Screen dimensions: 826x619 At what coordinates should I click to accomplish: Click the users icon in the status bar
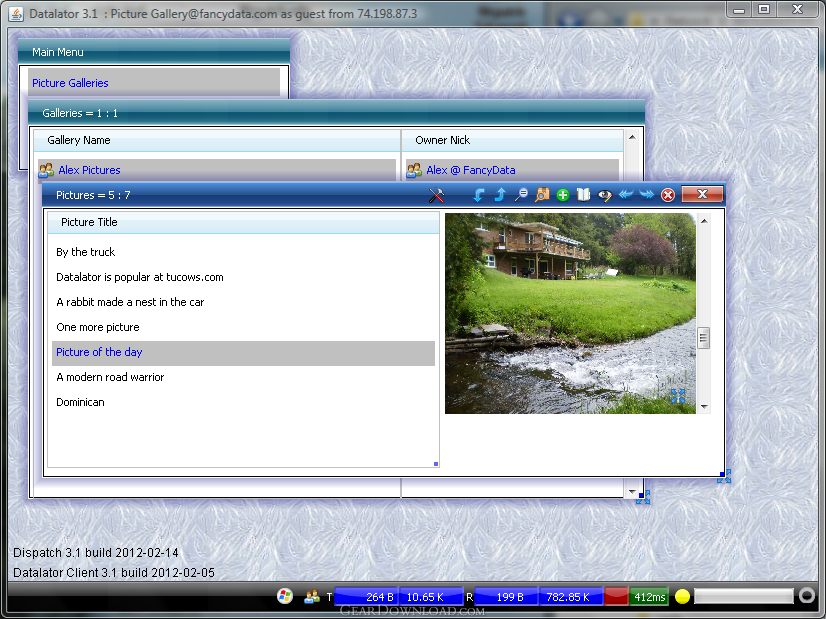312,596
